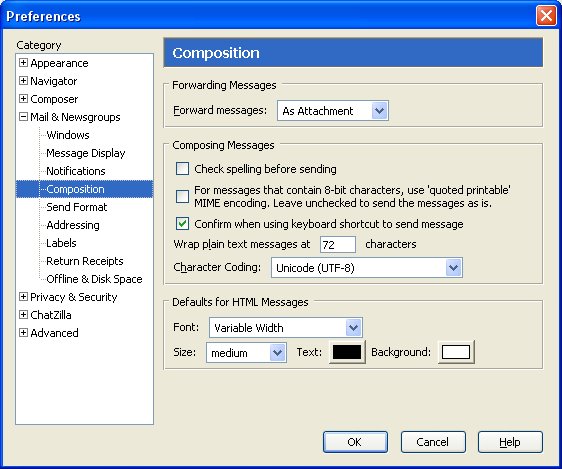Open the Character Coding dropdown
The height and width of the screenshot is (469, 562).
point(367,268)
